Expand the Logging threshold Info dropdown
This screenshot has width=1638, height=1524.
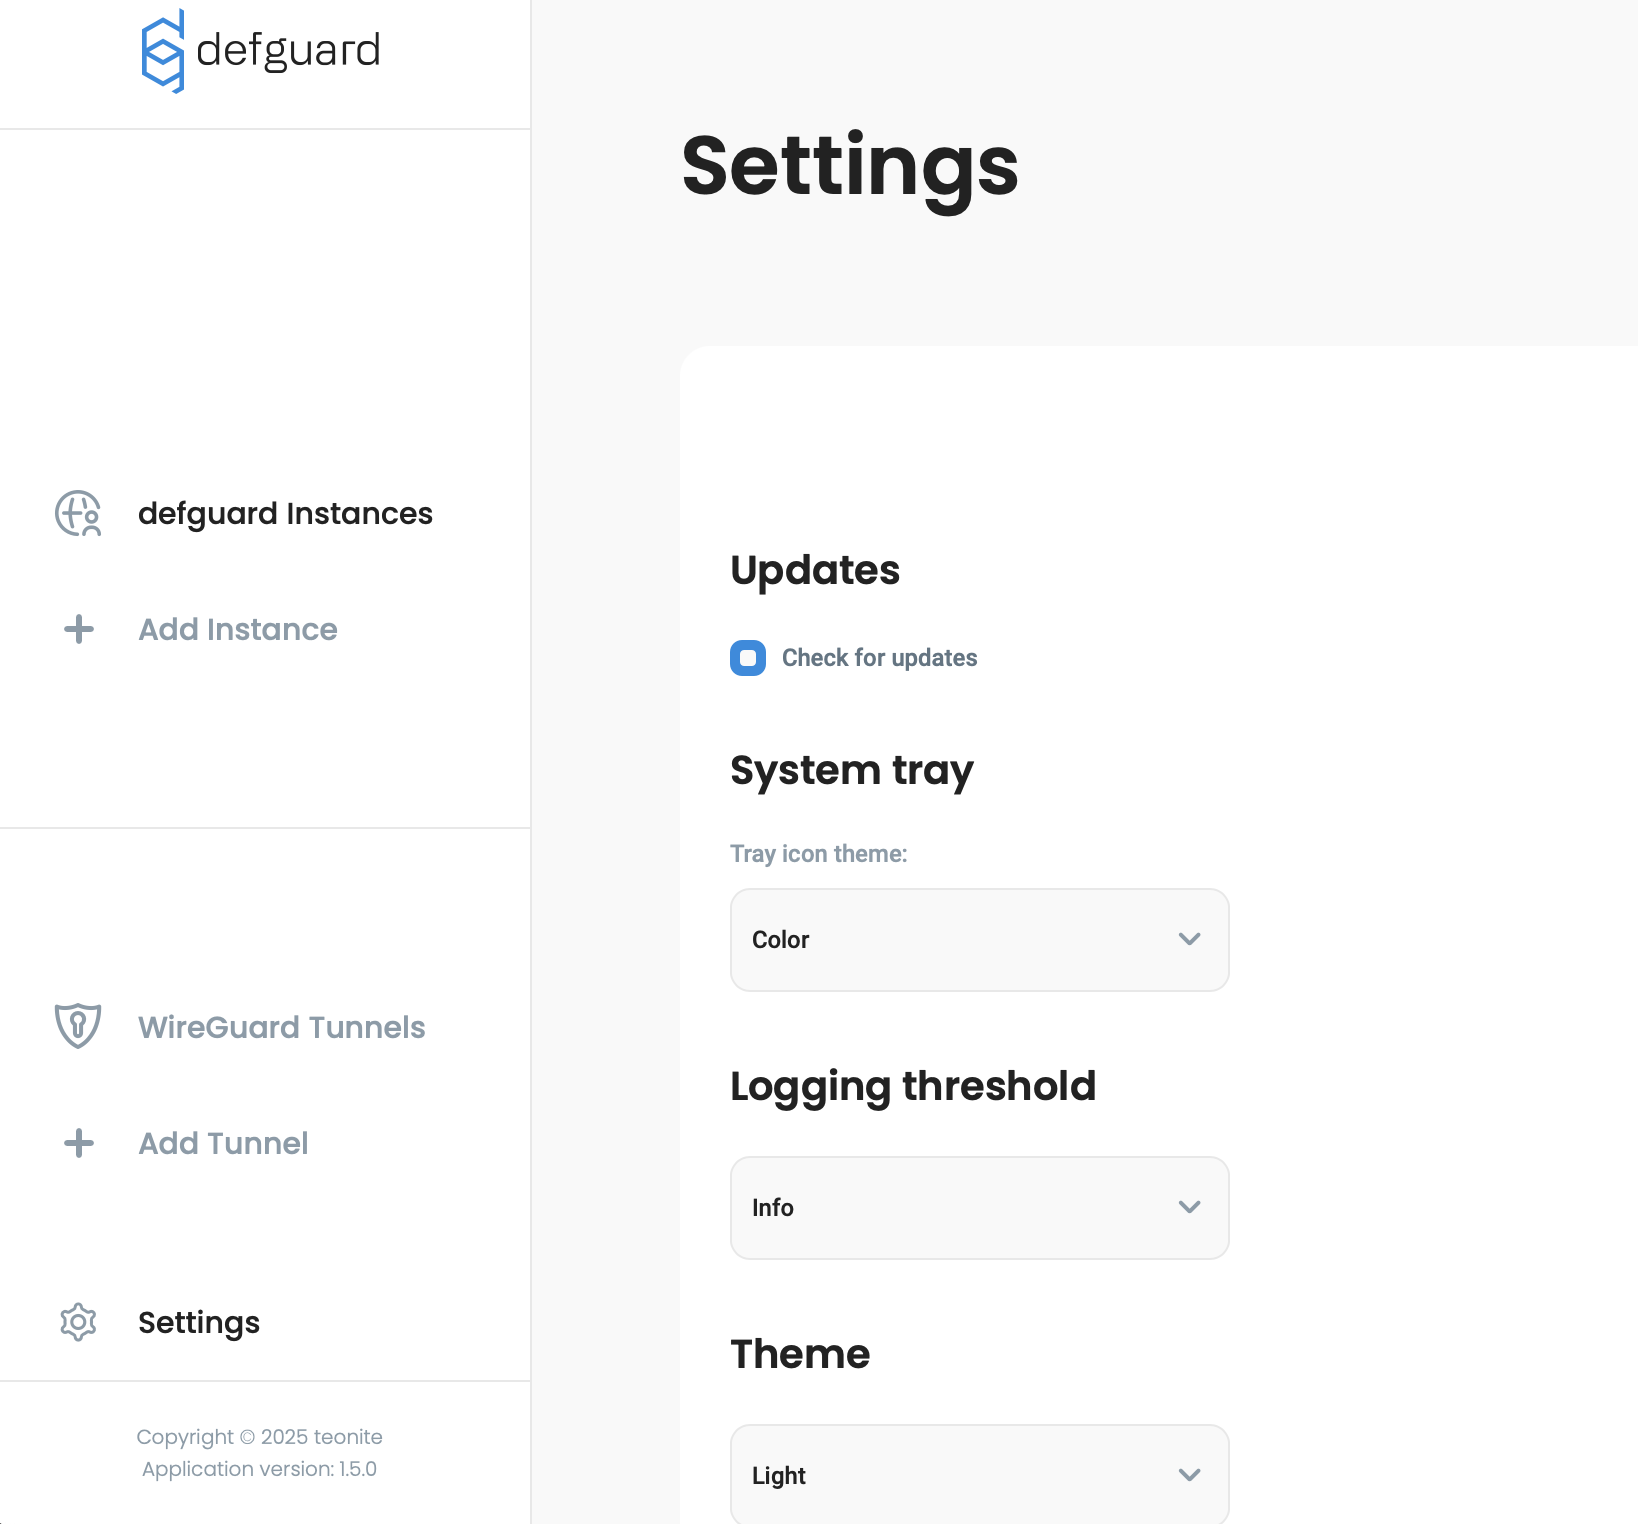tap(978, 1208)
